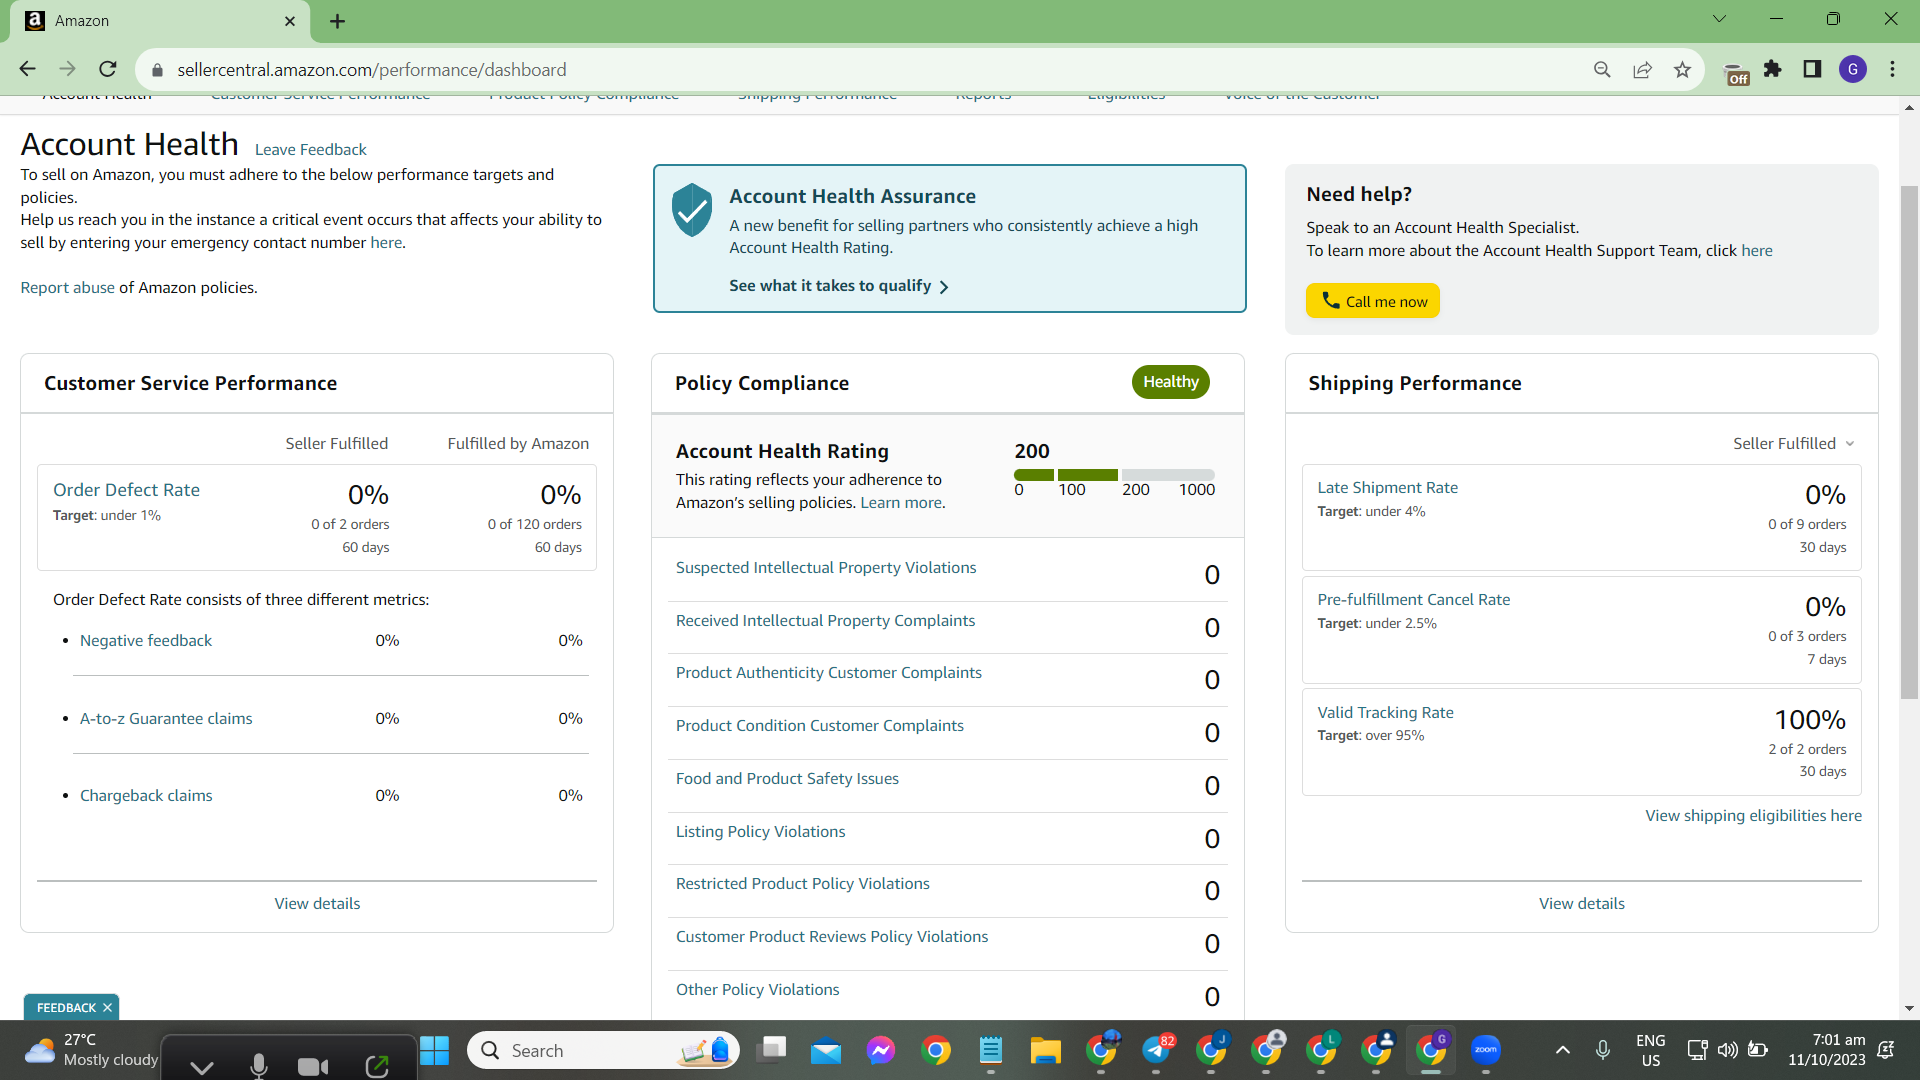
Task: View site information via the lock icon
Action: pos(156,70)
